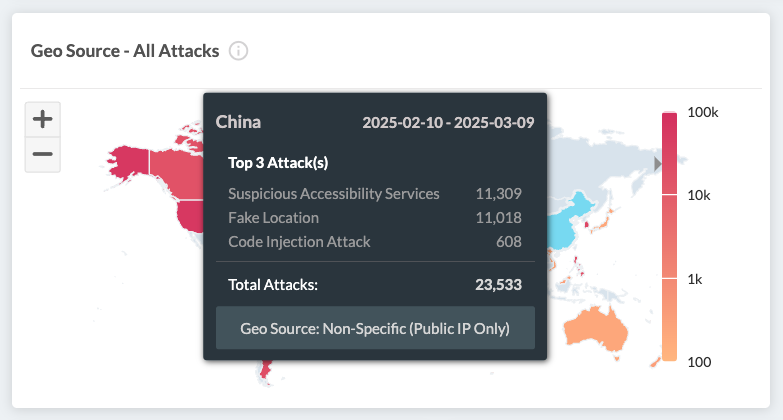Zoom out of the map with minus button

(43, 154)
